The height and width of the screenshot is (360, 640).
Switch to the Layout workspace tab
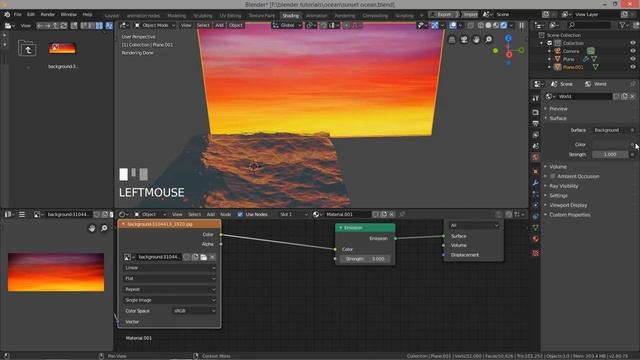coord(111,16)
